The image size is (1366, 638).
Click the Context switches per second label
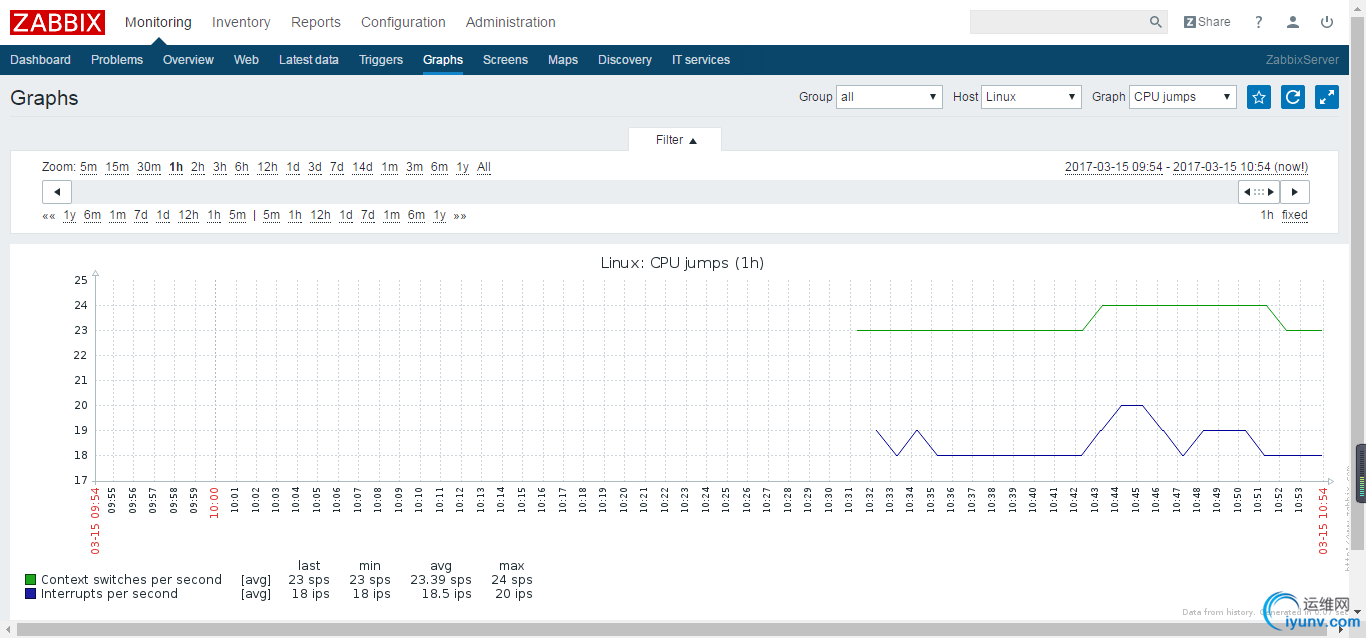tap(131, 580)
